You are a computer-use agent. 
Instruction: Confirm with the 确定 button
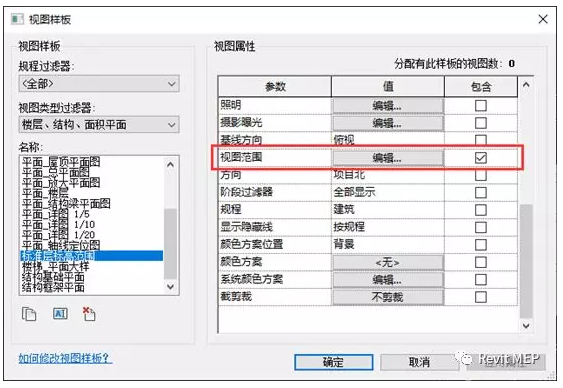334,362
